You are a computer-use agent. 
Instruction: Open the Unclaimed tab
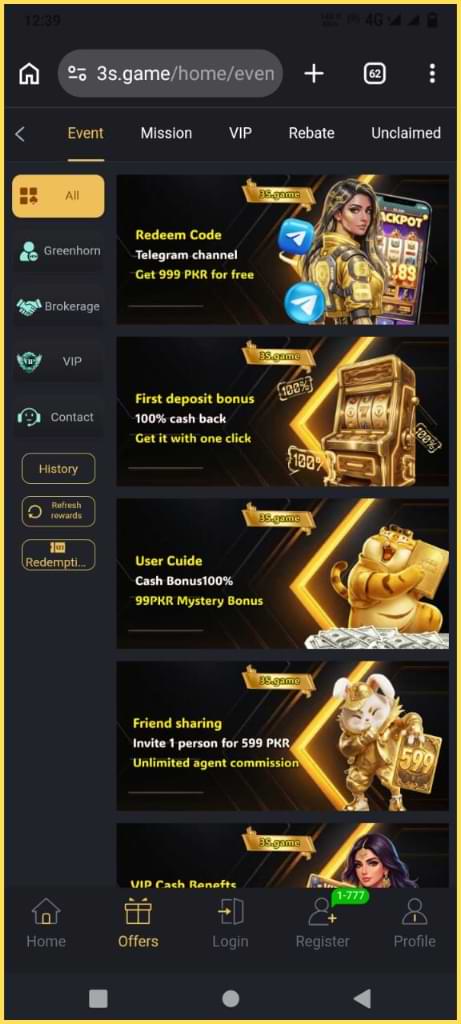[x=406, y=133]
